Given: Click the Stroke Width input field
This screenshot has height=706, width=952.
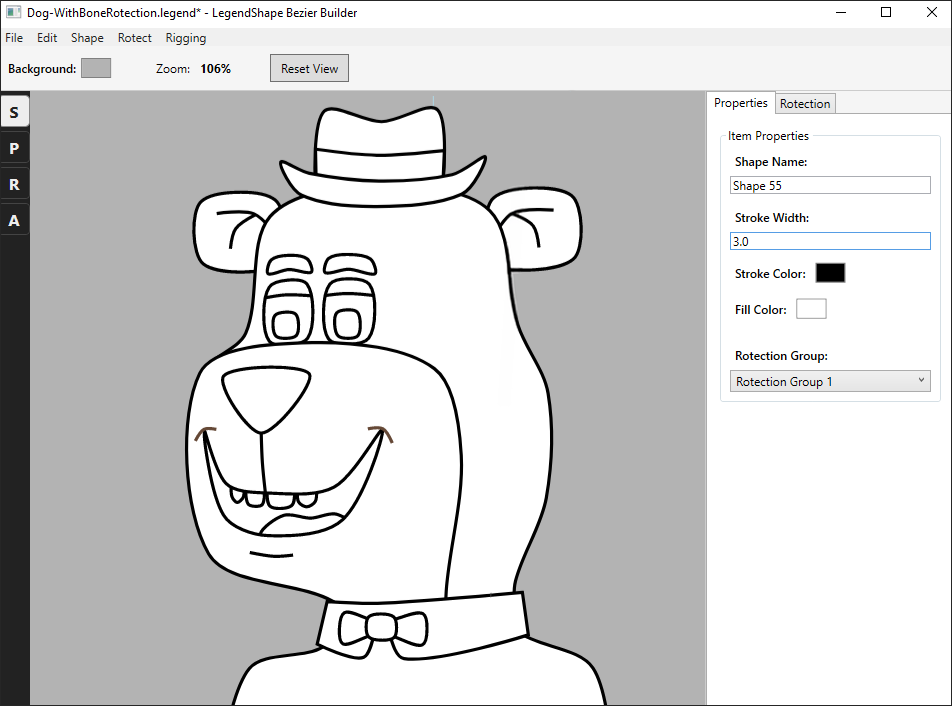Looking at the screenshot, I should pos(830,241).
